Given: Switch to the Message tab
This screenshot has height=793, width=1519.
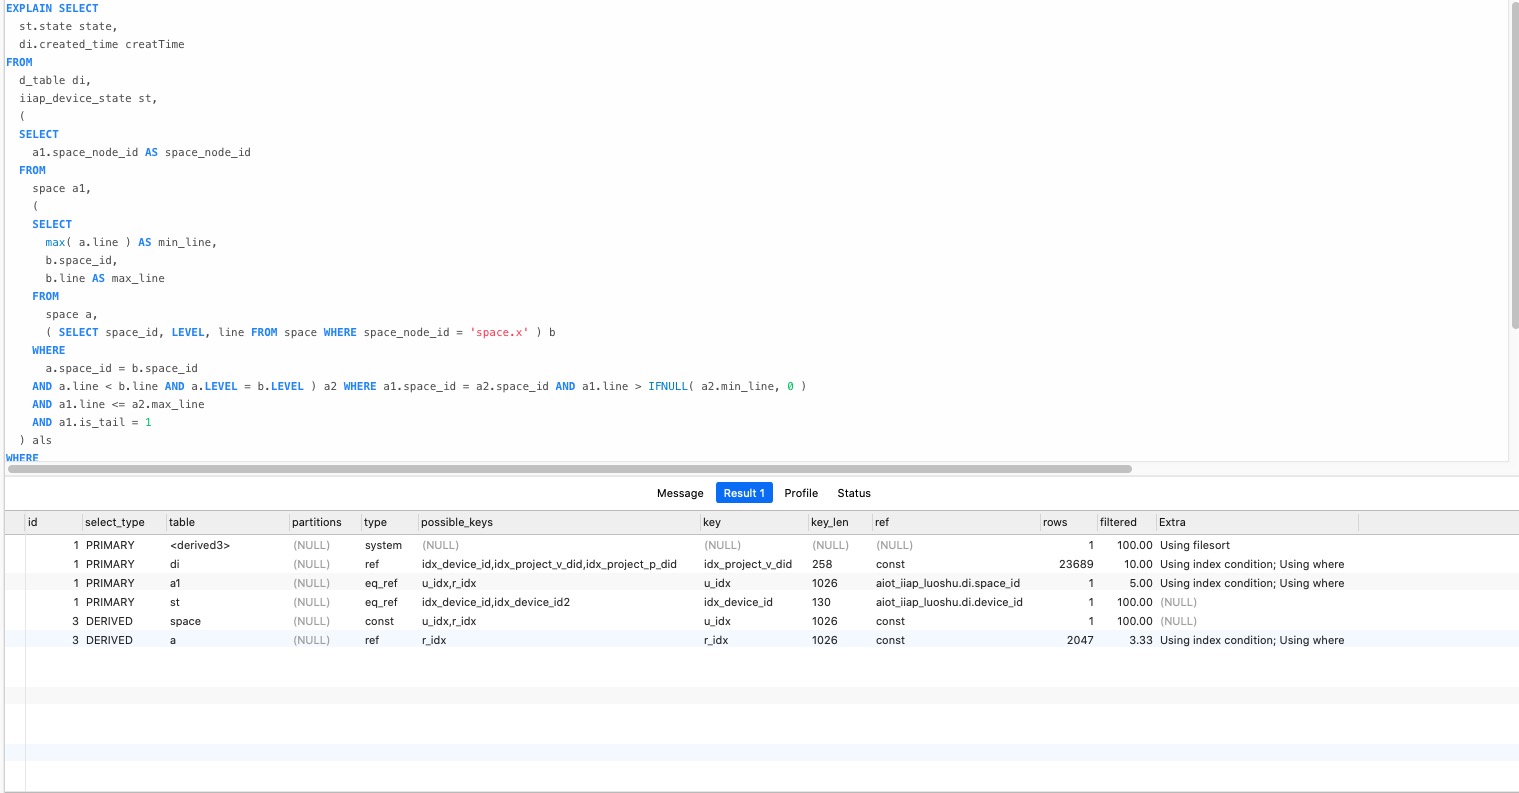Looking at the screenshot, I should [680, 493].
